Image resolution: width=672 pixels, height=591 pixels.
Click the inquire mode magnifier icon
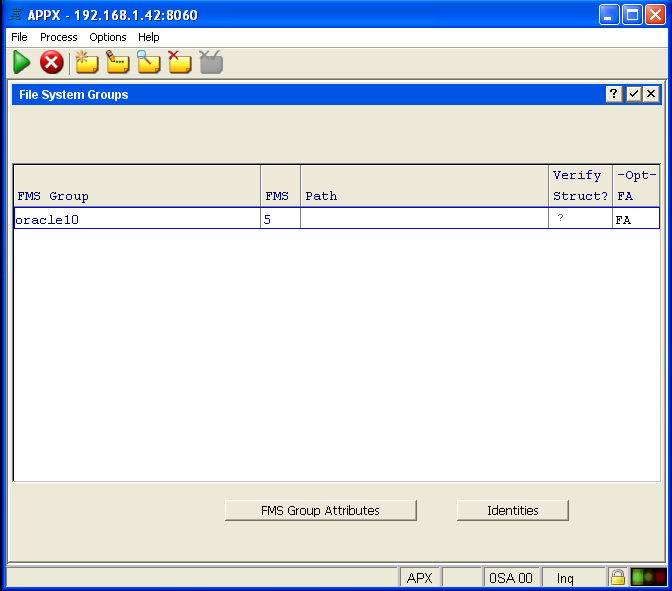click(149, 63)
